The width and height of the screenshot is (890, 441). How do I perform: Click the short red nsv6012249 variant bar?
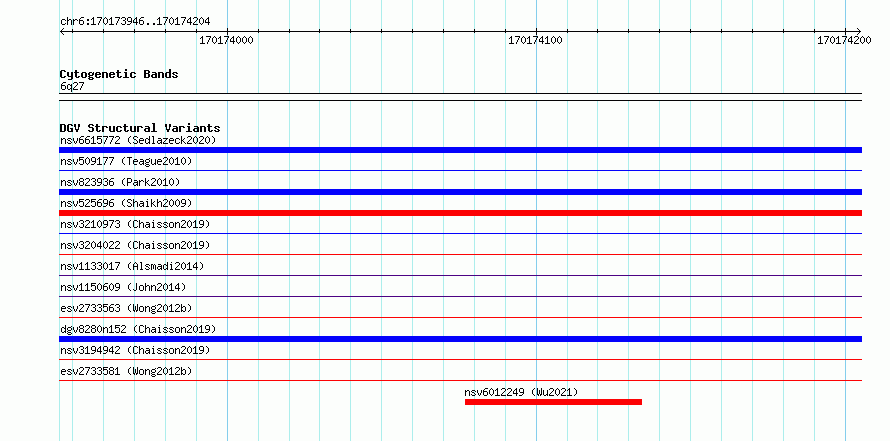(x=553, y=402)
